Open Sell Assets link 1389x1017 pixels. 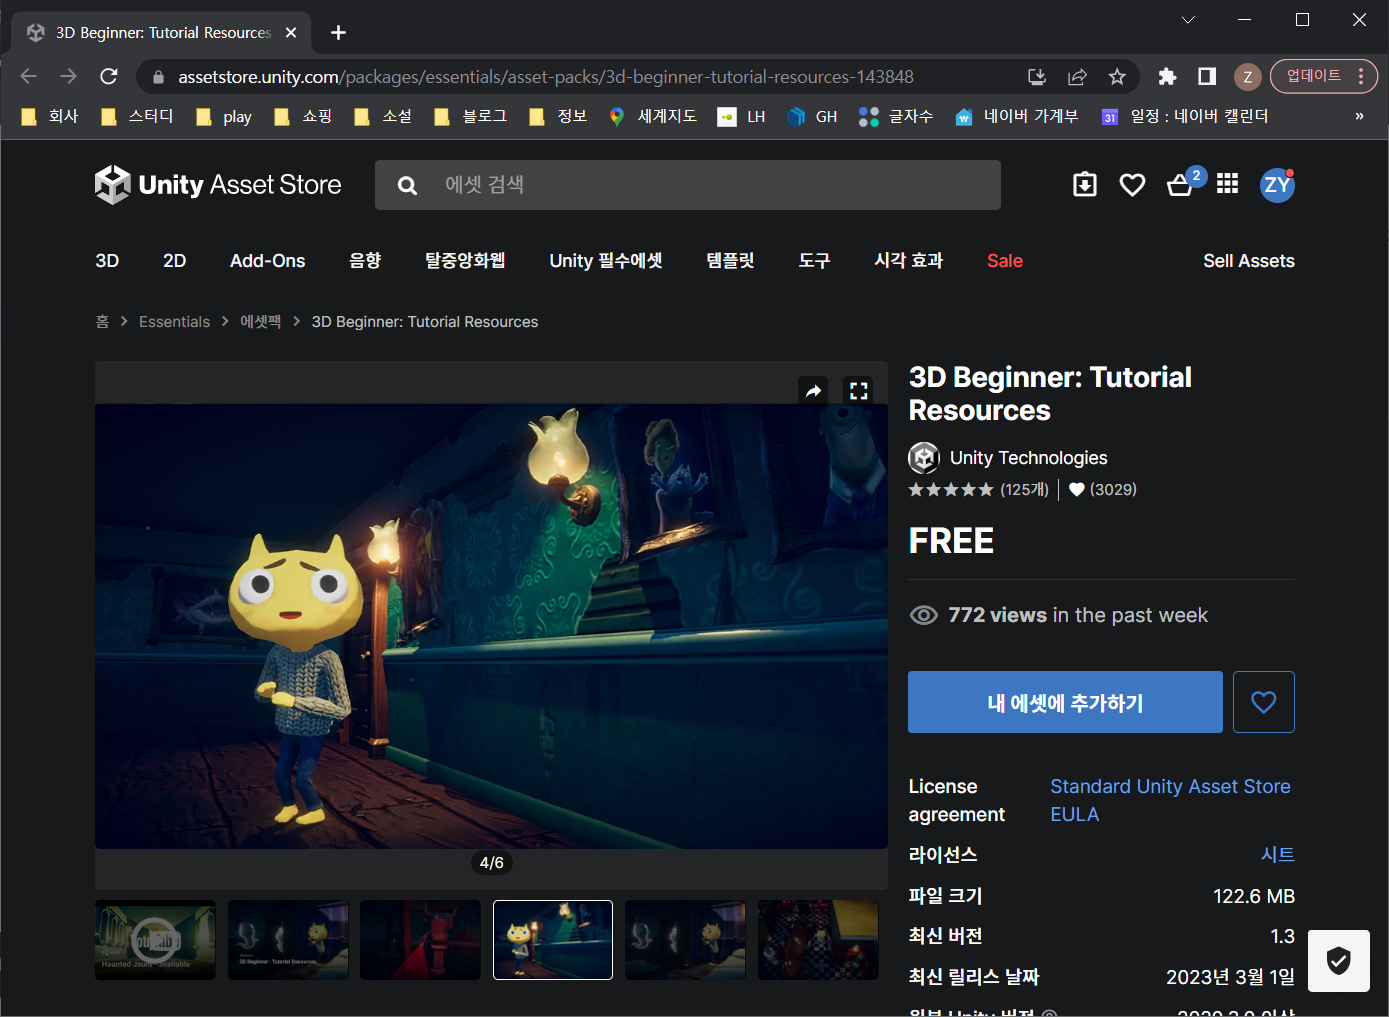(1249, 261)
